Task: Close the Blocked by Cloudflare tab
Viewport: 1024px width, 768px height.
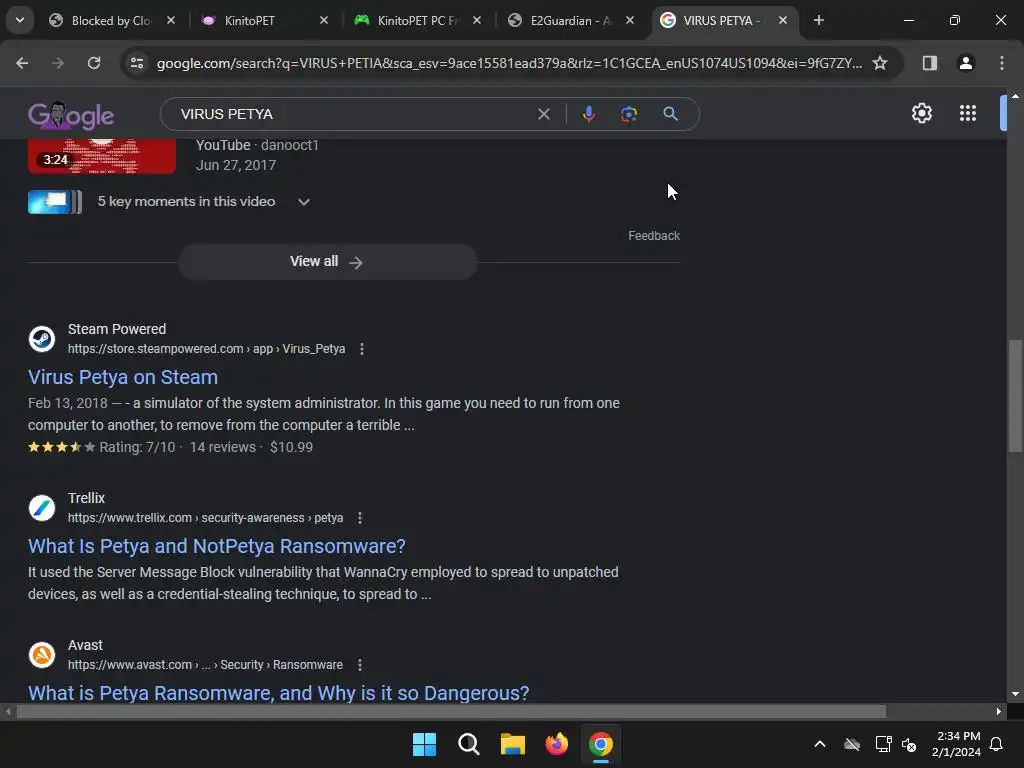Action: 170,20
